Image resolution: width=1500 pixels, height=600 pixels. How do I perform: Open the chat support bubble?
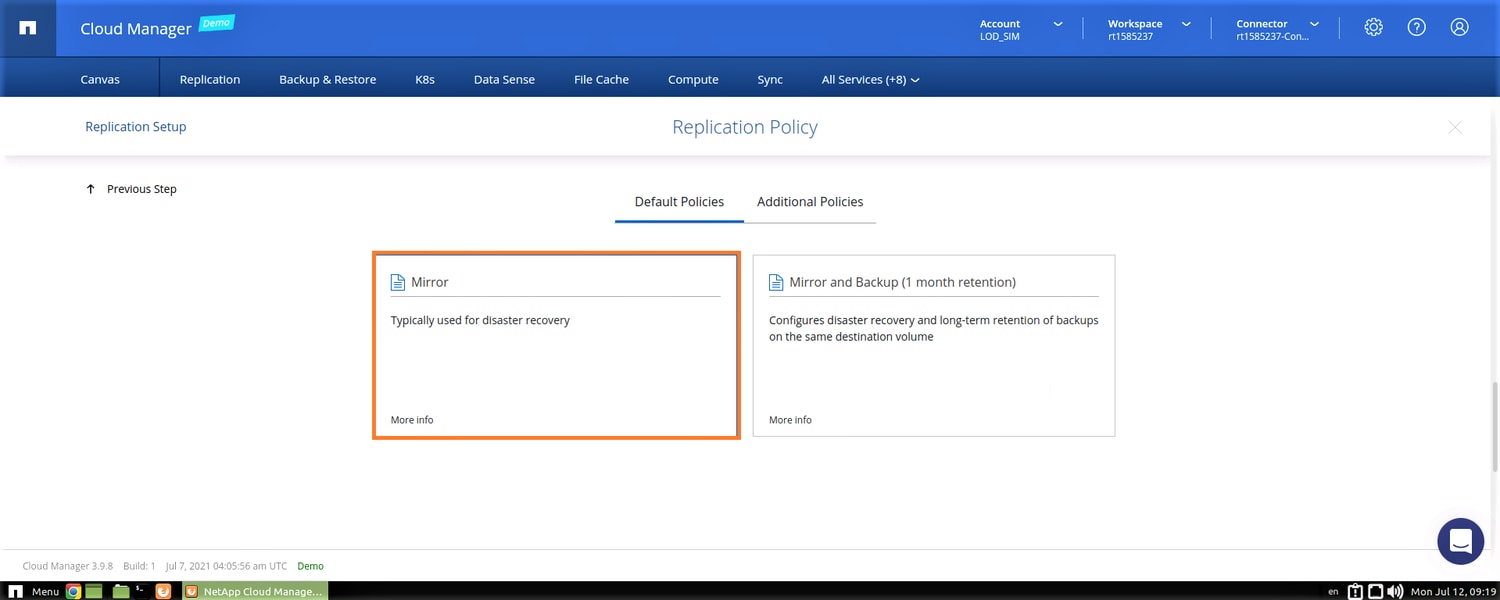point(1460,541)
